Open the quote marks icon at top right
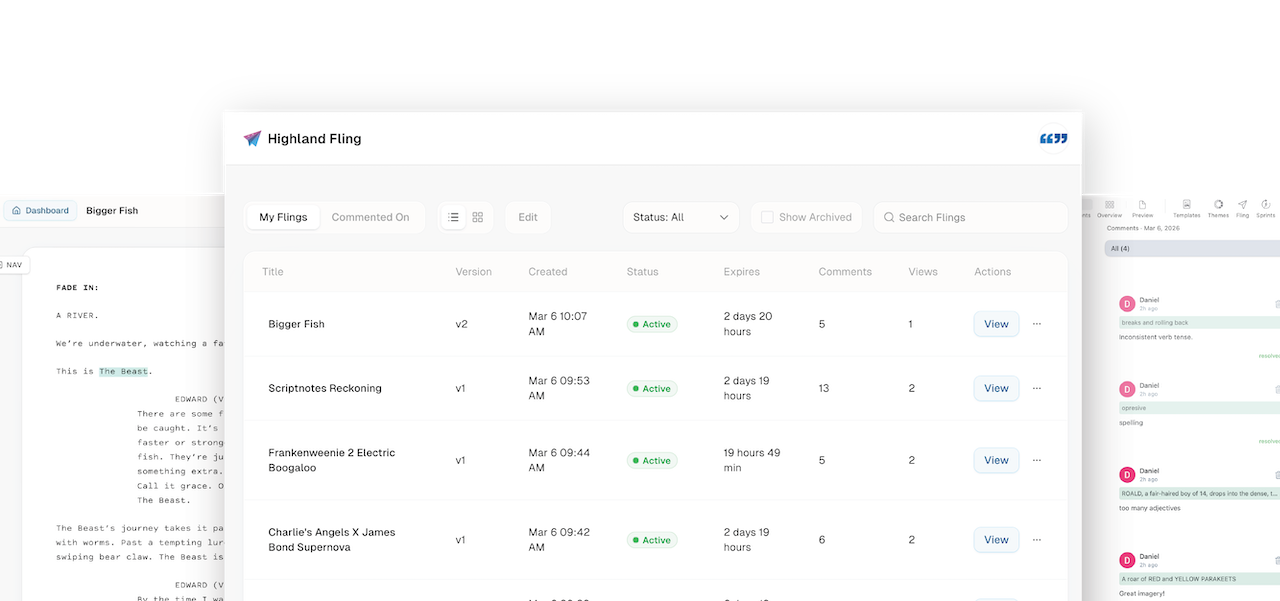This screenshot has height=601, width=1280. [1053, 137]
